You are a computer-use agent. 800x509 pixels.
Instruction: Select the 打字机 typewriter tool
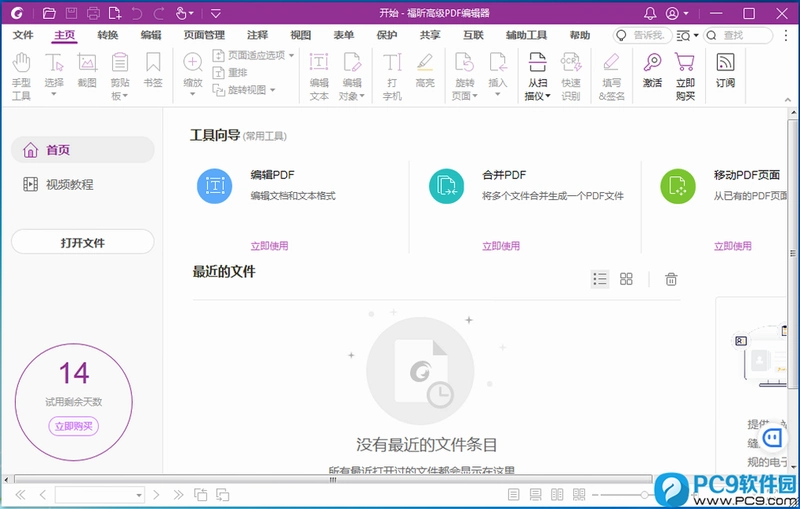tap(392, 76)
